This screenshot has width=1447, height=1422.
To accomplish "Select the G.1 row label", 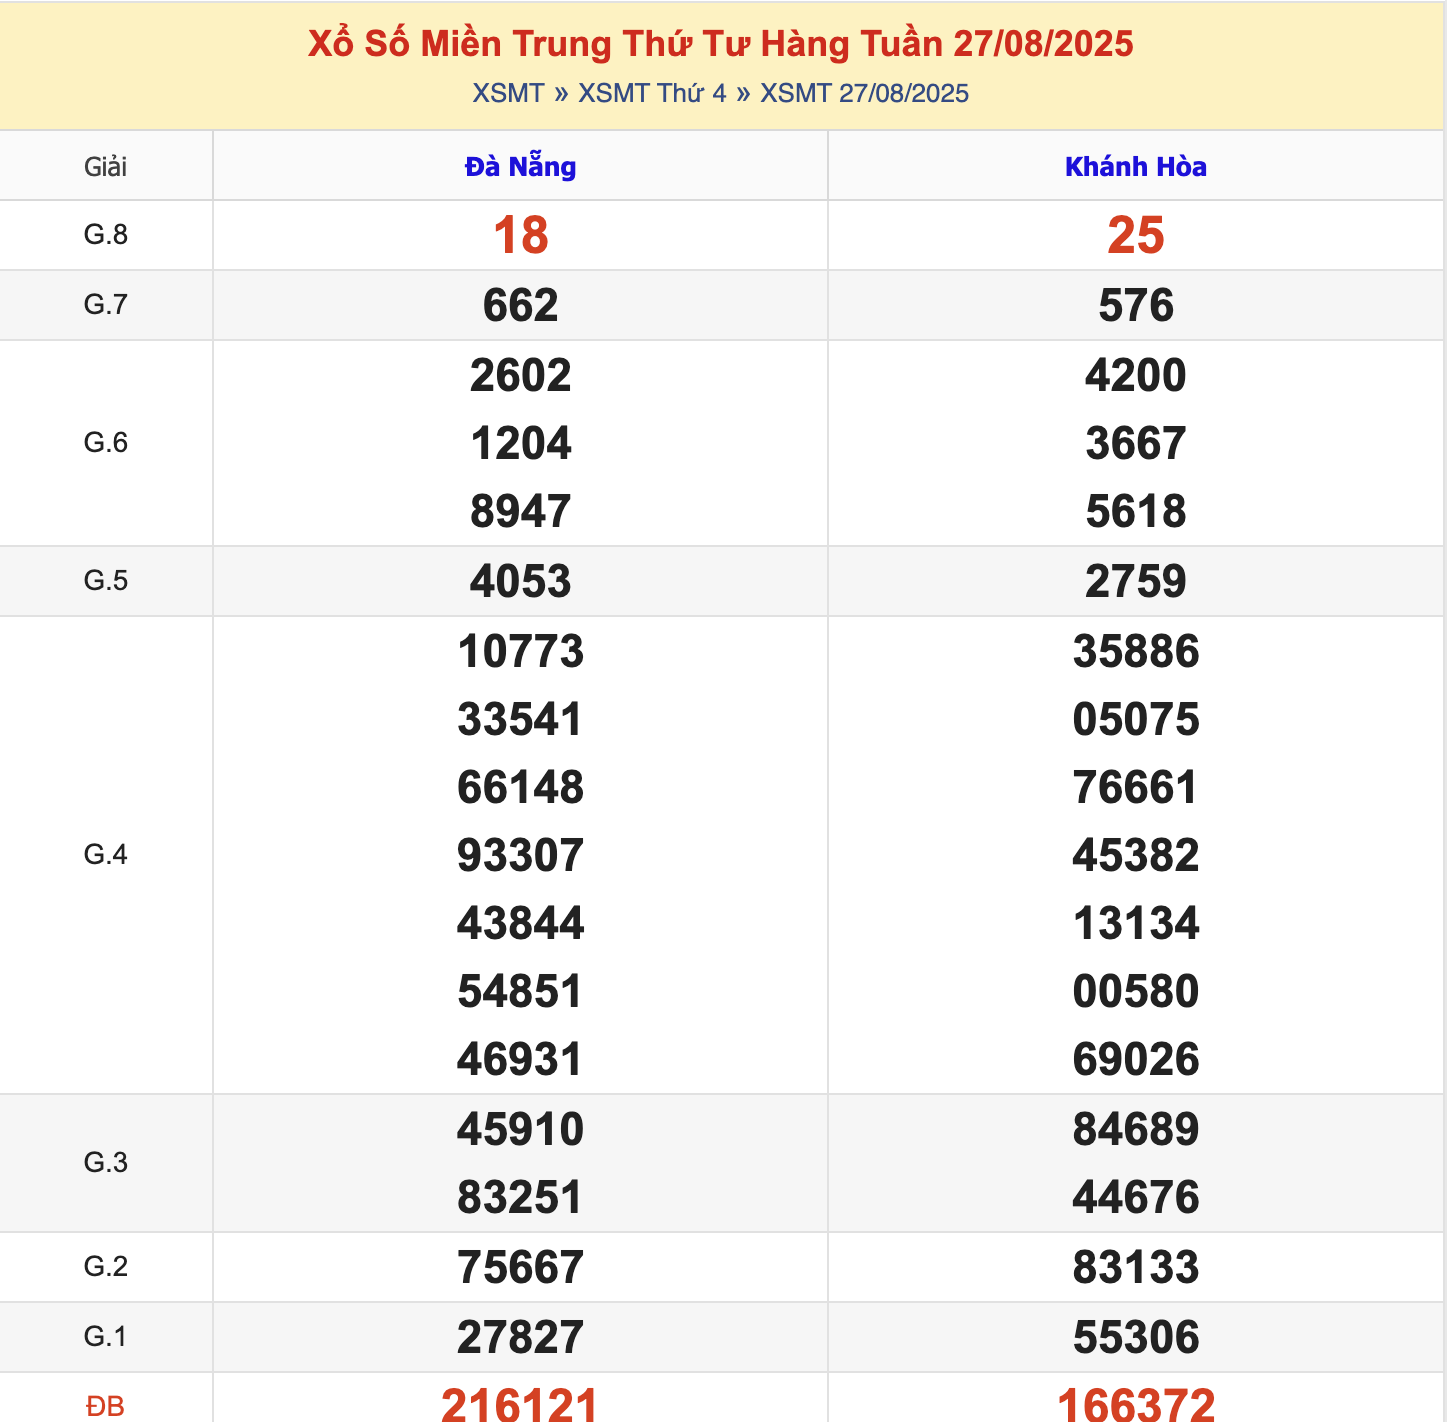I will coord(105,1337).
